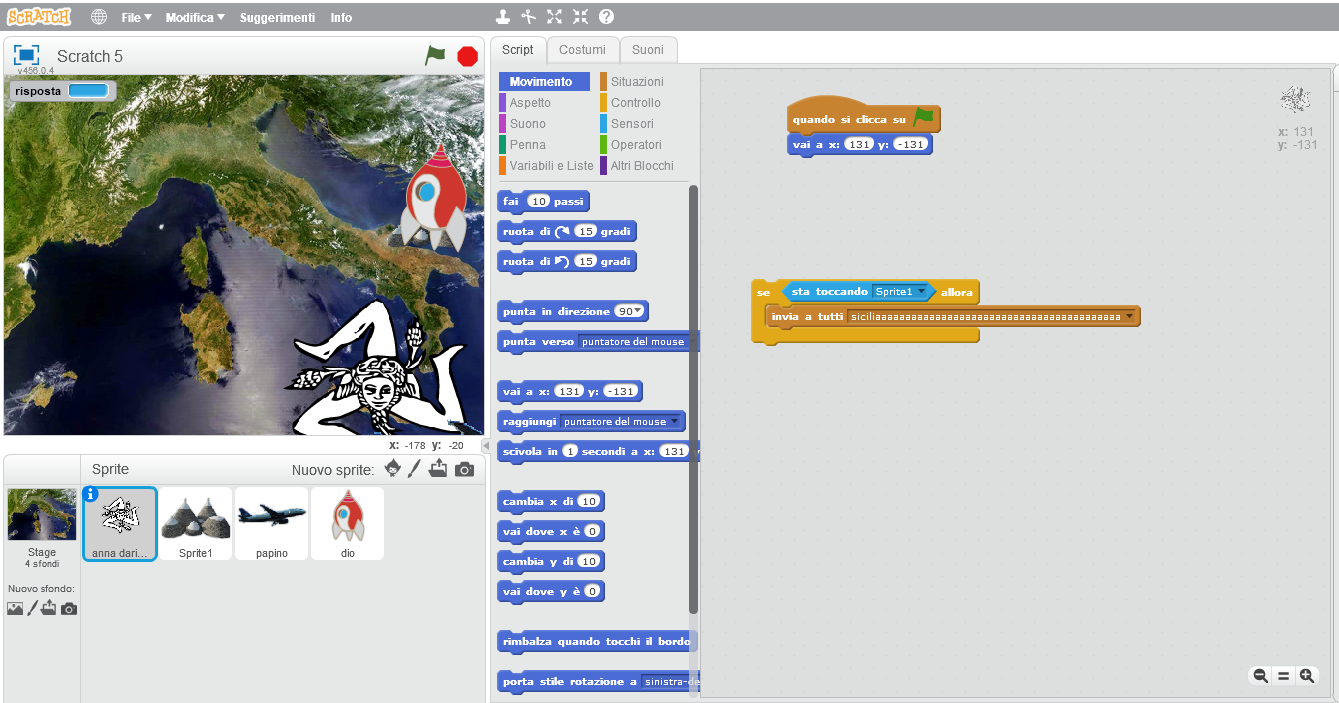
Task: Select the duplicate stamp tool
Action: 503,17
